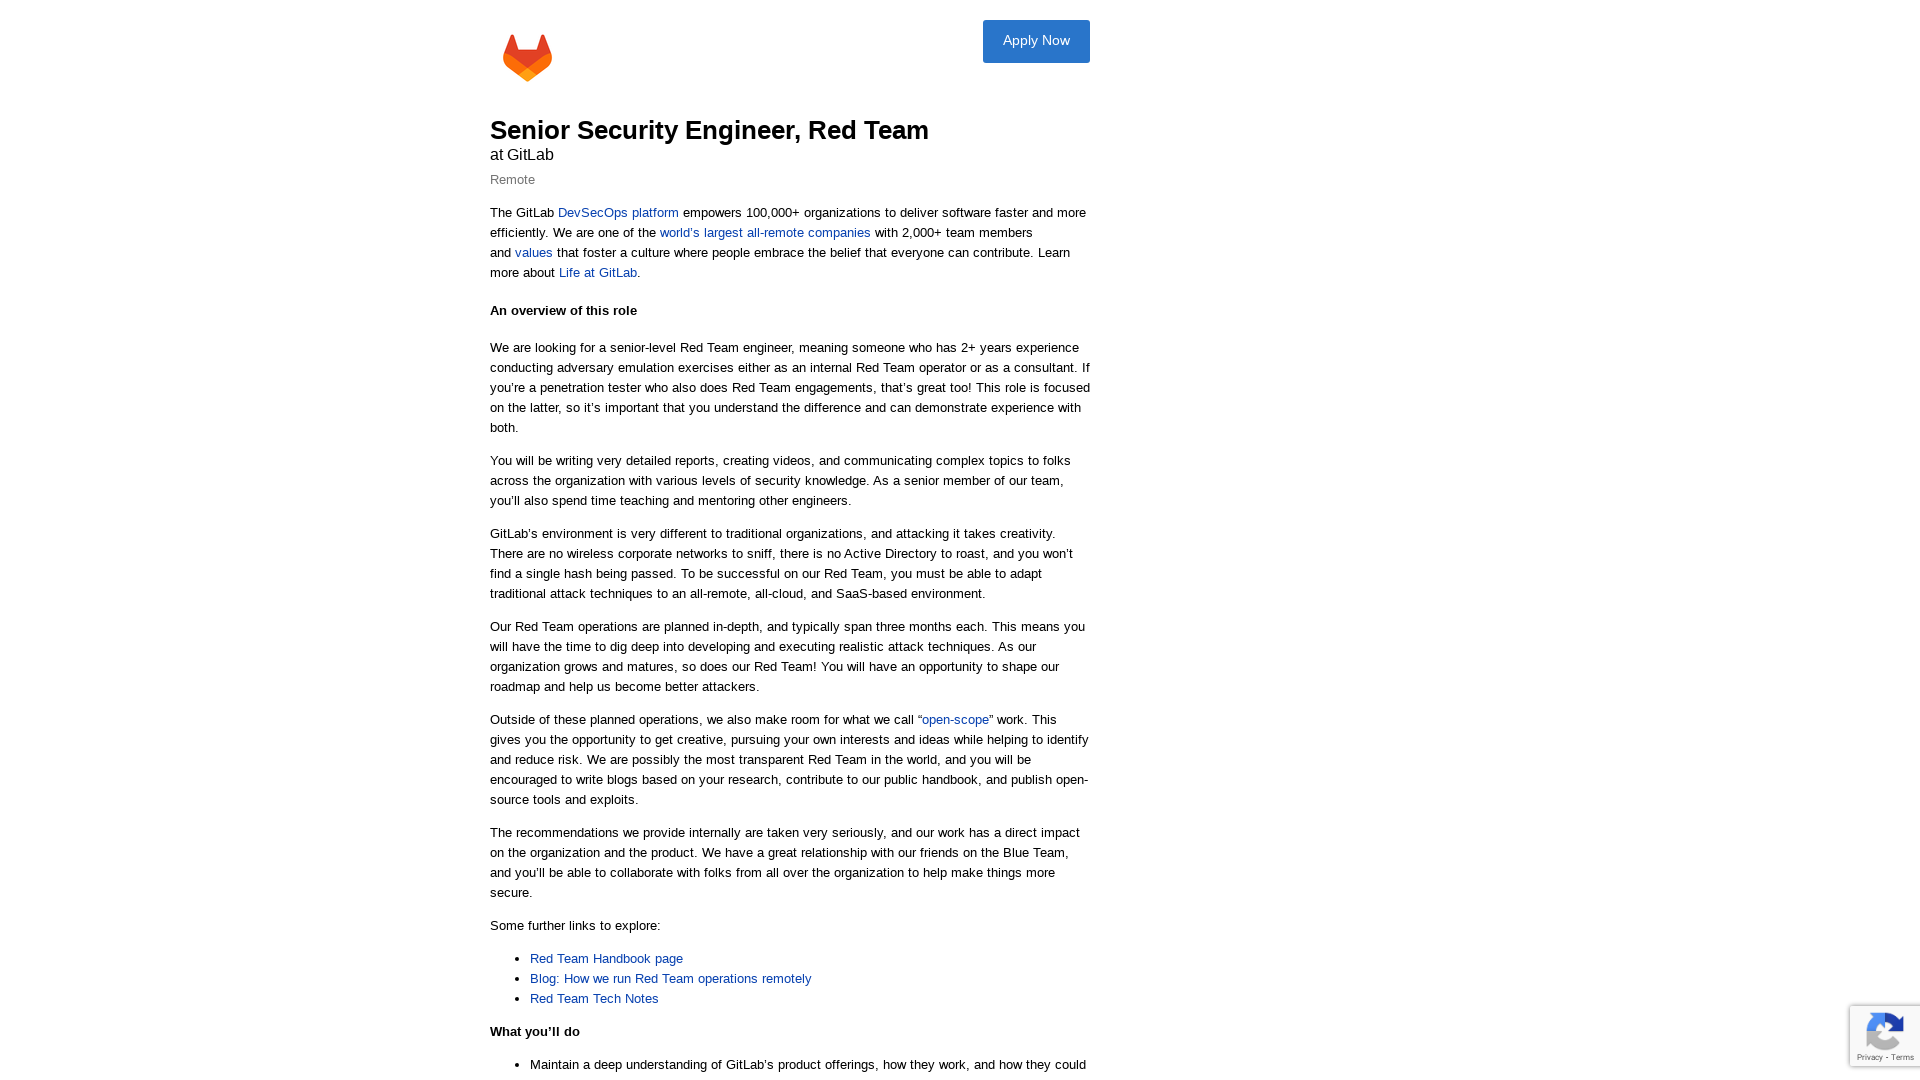The height and width of the screenshot is (1080, 1920).
Task: Click the values link
Action: [533, 252]
